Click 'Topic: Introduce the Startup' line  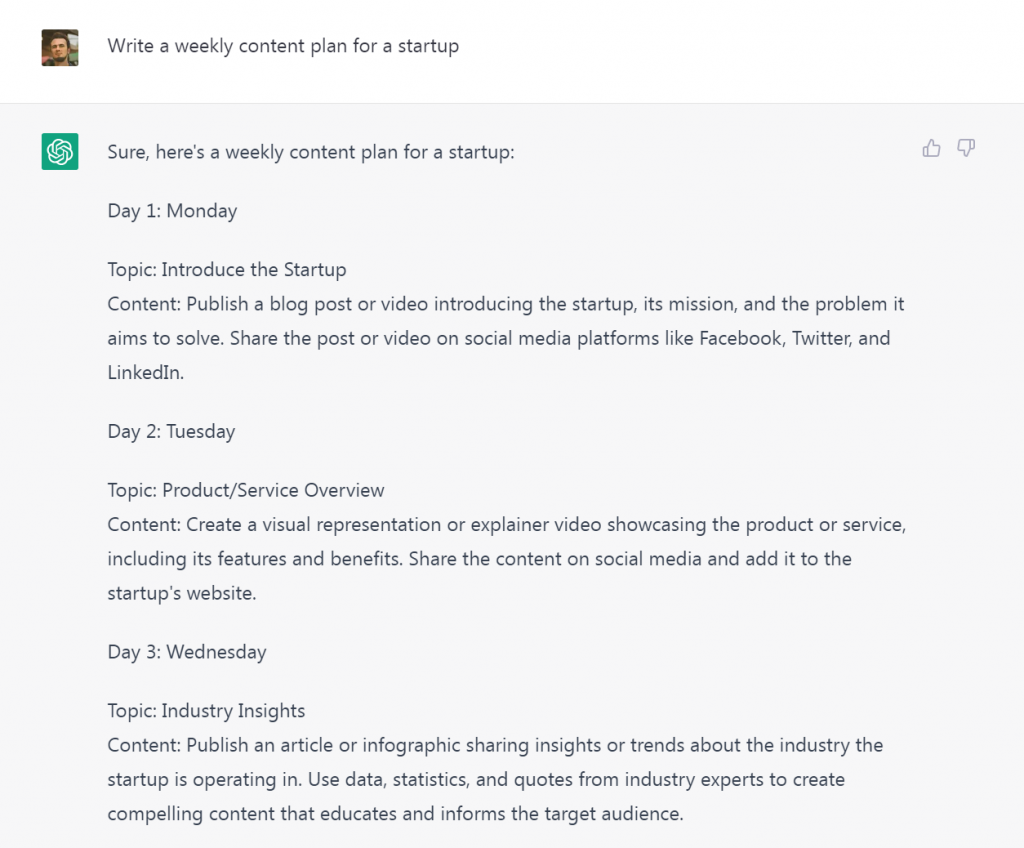click(x=227, y=270)
